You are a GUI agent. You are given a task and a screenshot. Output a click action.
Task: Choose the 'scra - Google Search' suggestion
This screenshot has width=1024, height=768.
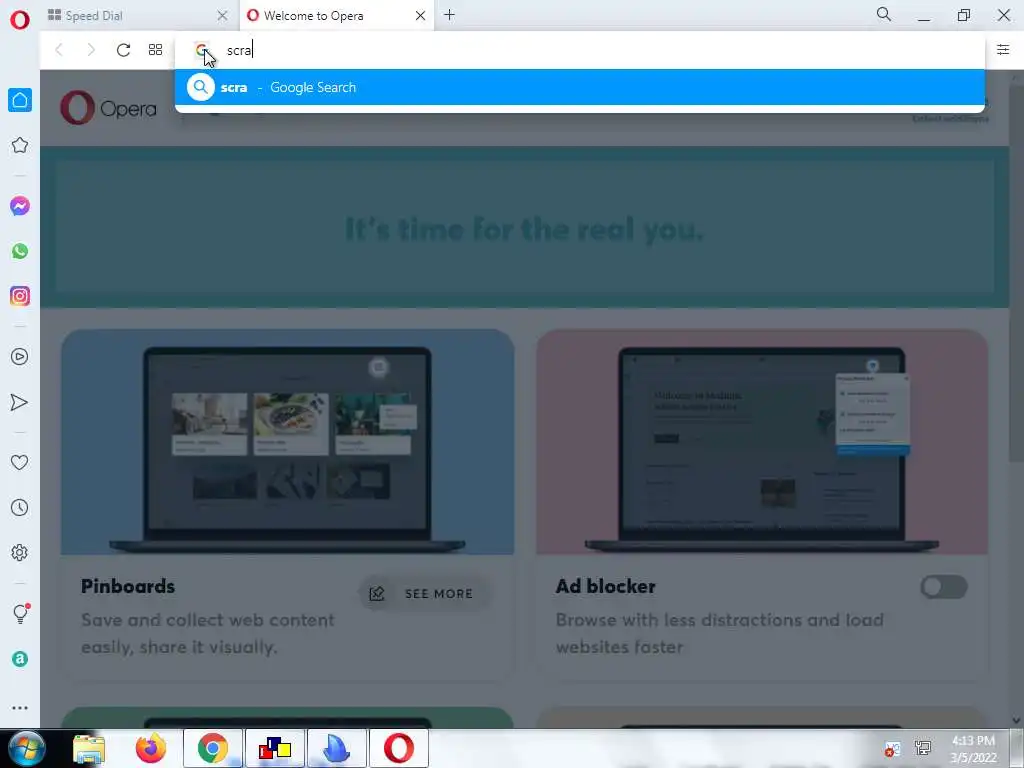tap(579, 87)
